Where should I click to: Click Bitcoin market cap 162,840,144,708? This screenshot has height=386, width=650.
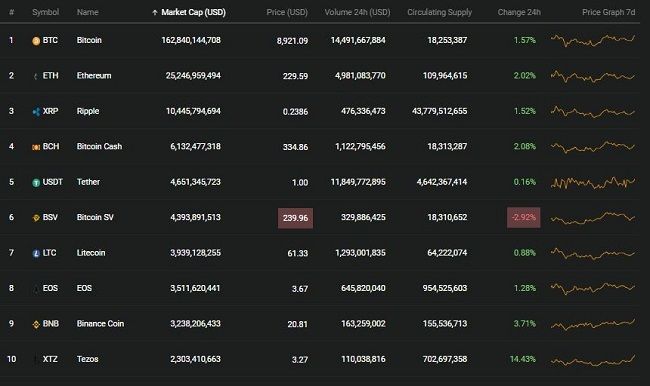click(191, 40)
